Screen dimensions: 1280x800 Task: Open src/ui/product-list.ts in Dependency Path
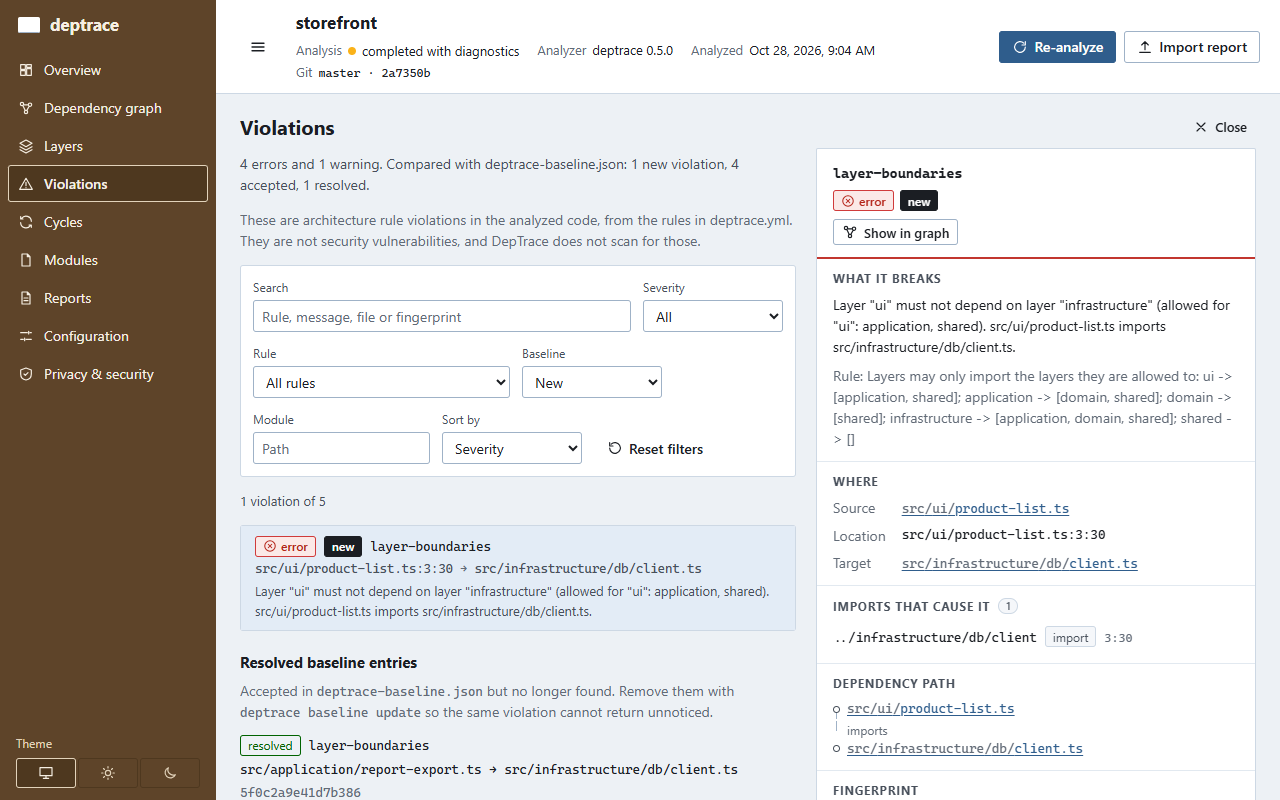pyautogui.click(x=930, y=708)
